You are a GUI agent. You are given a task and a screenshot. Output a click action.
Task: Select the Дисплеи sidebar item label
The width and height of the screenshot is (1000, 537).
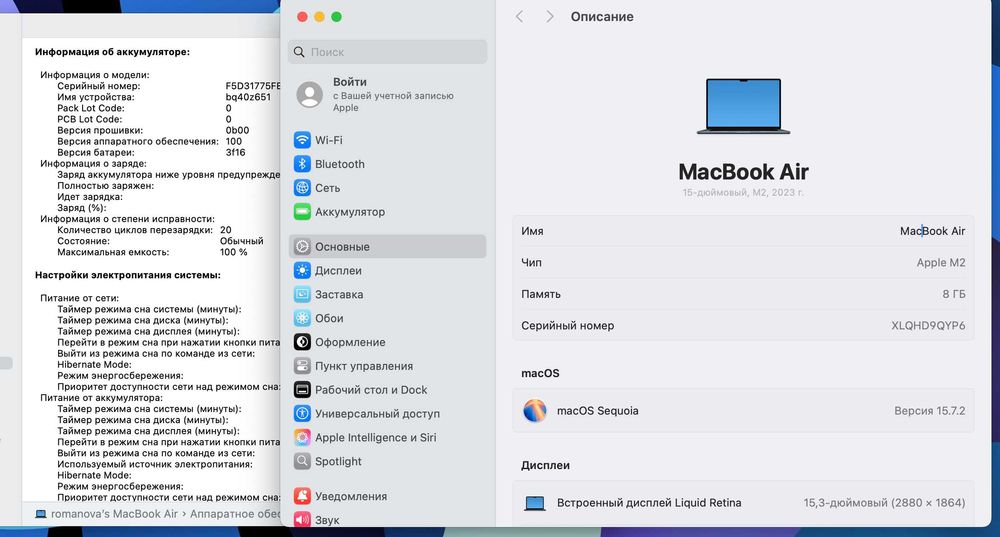(x=338, y=270)
